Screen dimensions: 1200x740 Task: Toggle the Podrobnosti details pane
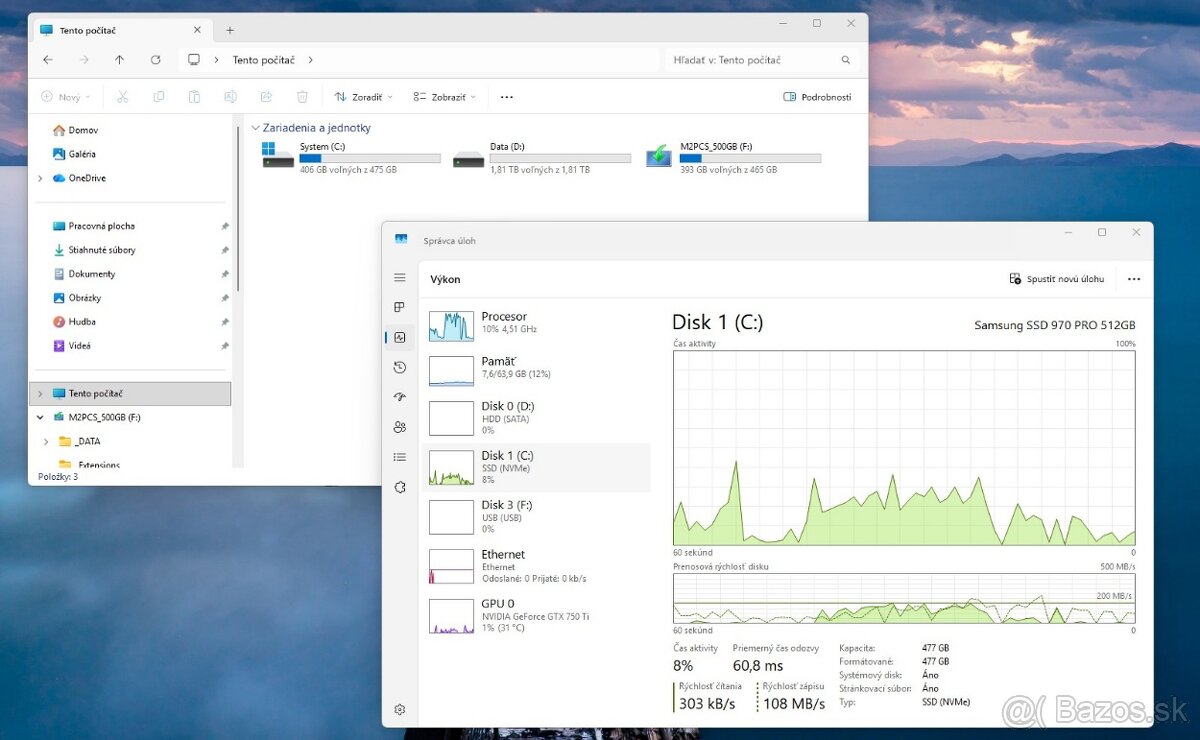[x=817, y=97]
